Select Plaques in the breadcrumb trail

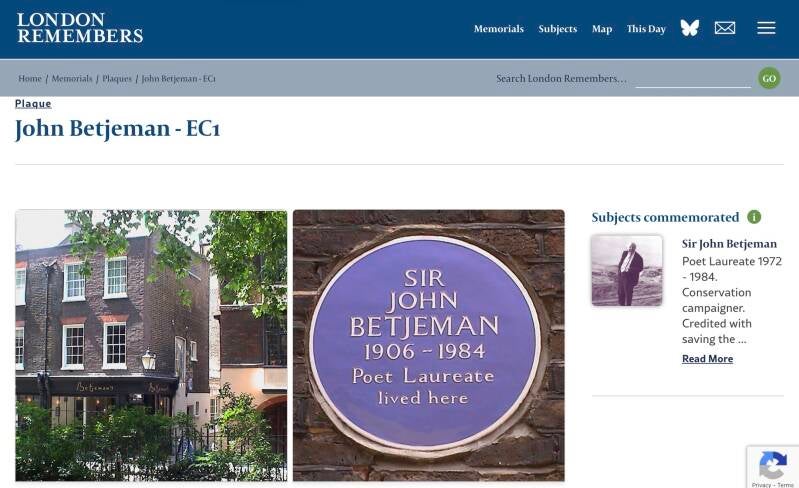(x=117, y=78)
